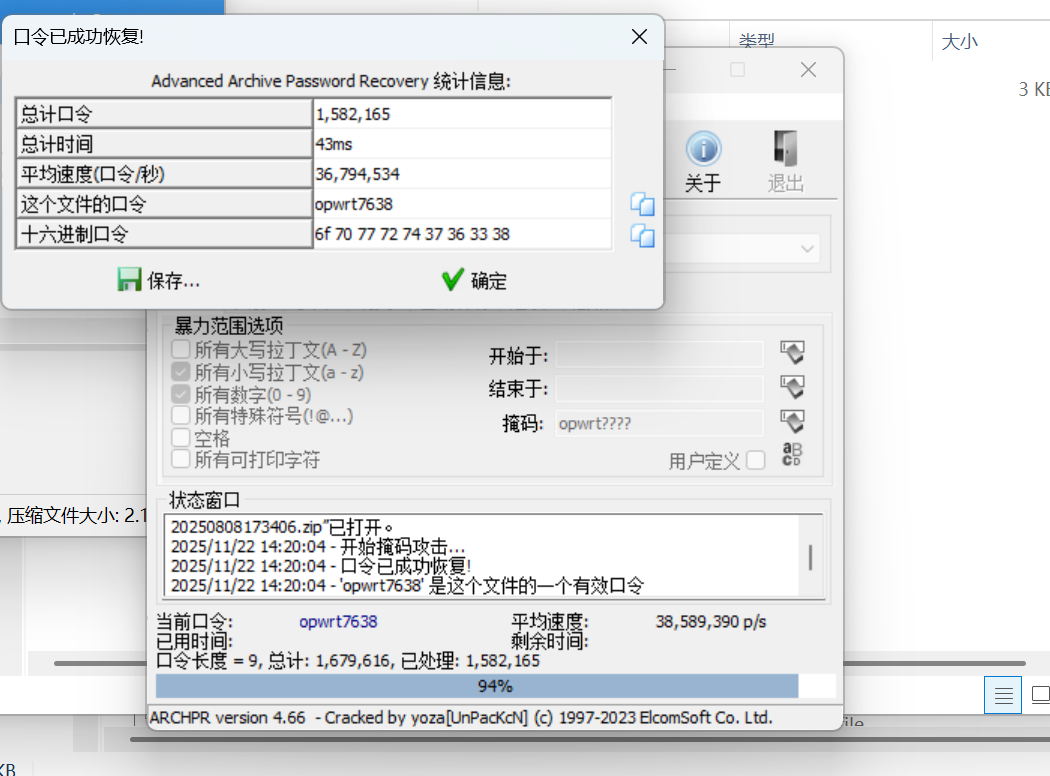
Task: Open the custom charset abcd icon
Action: tap(792, 455)
